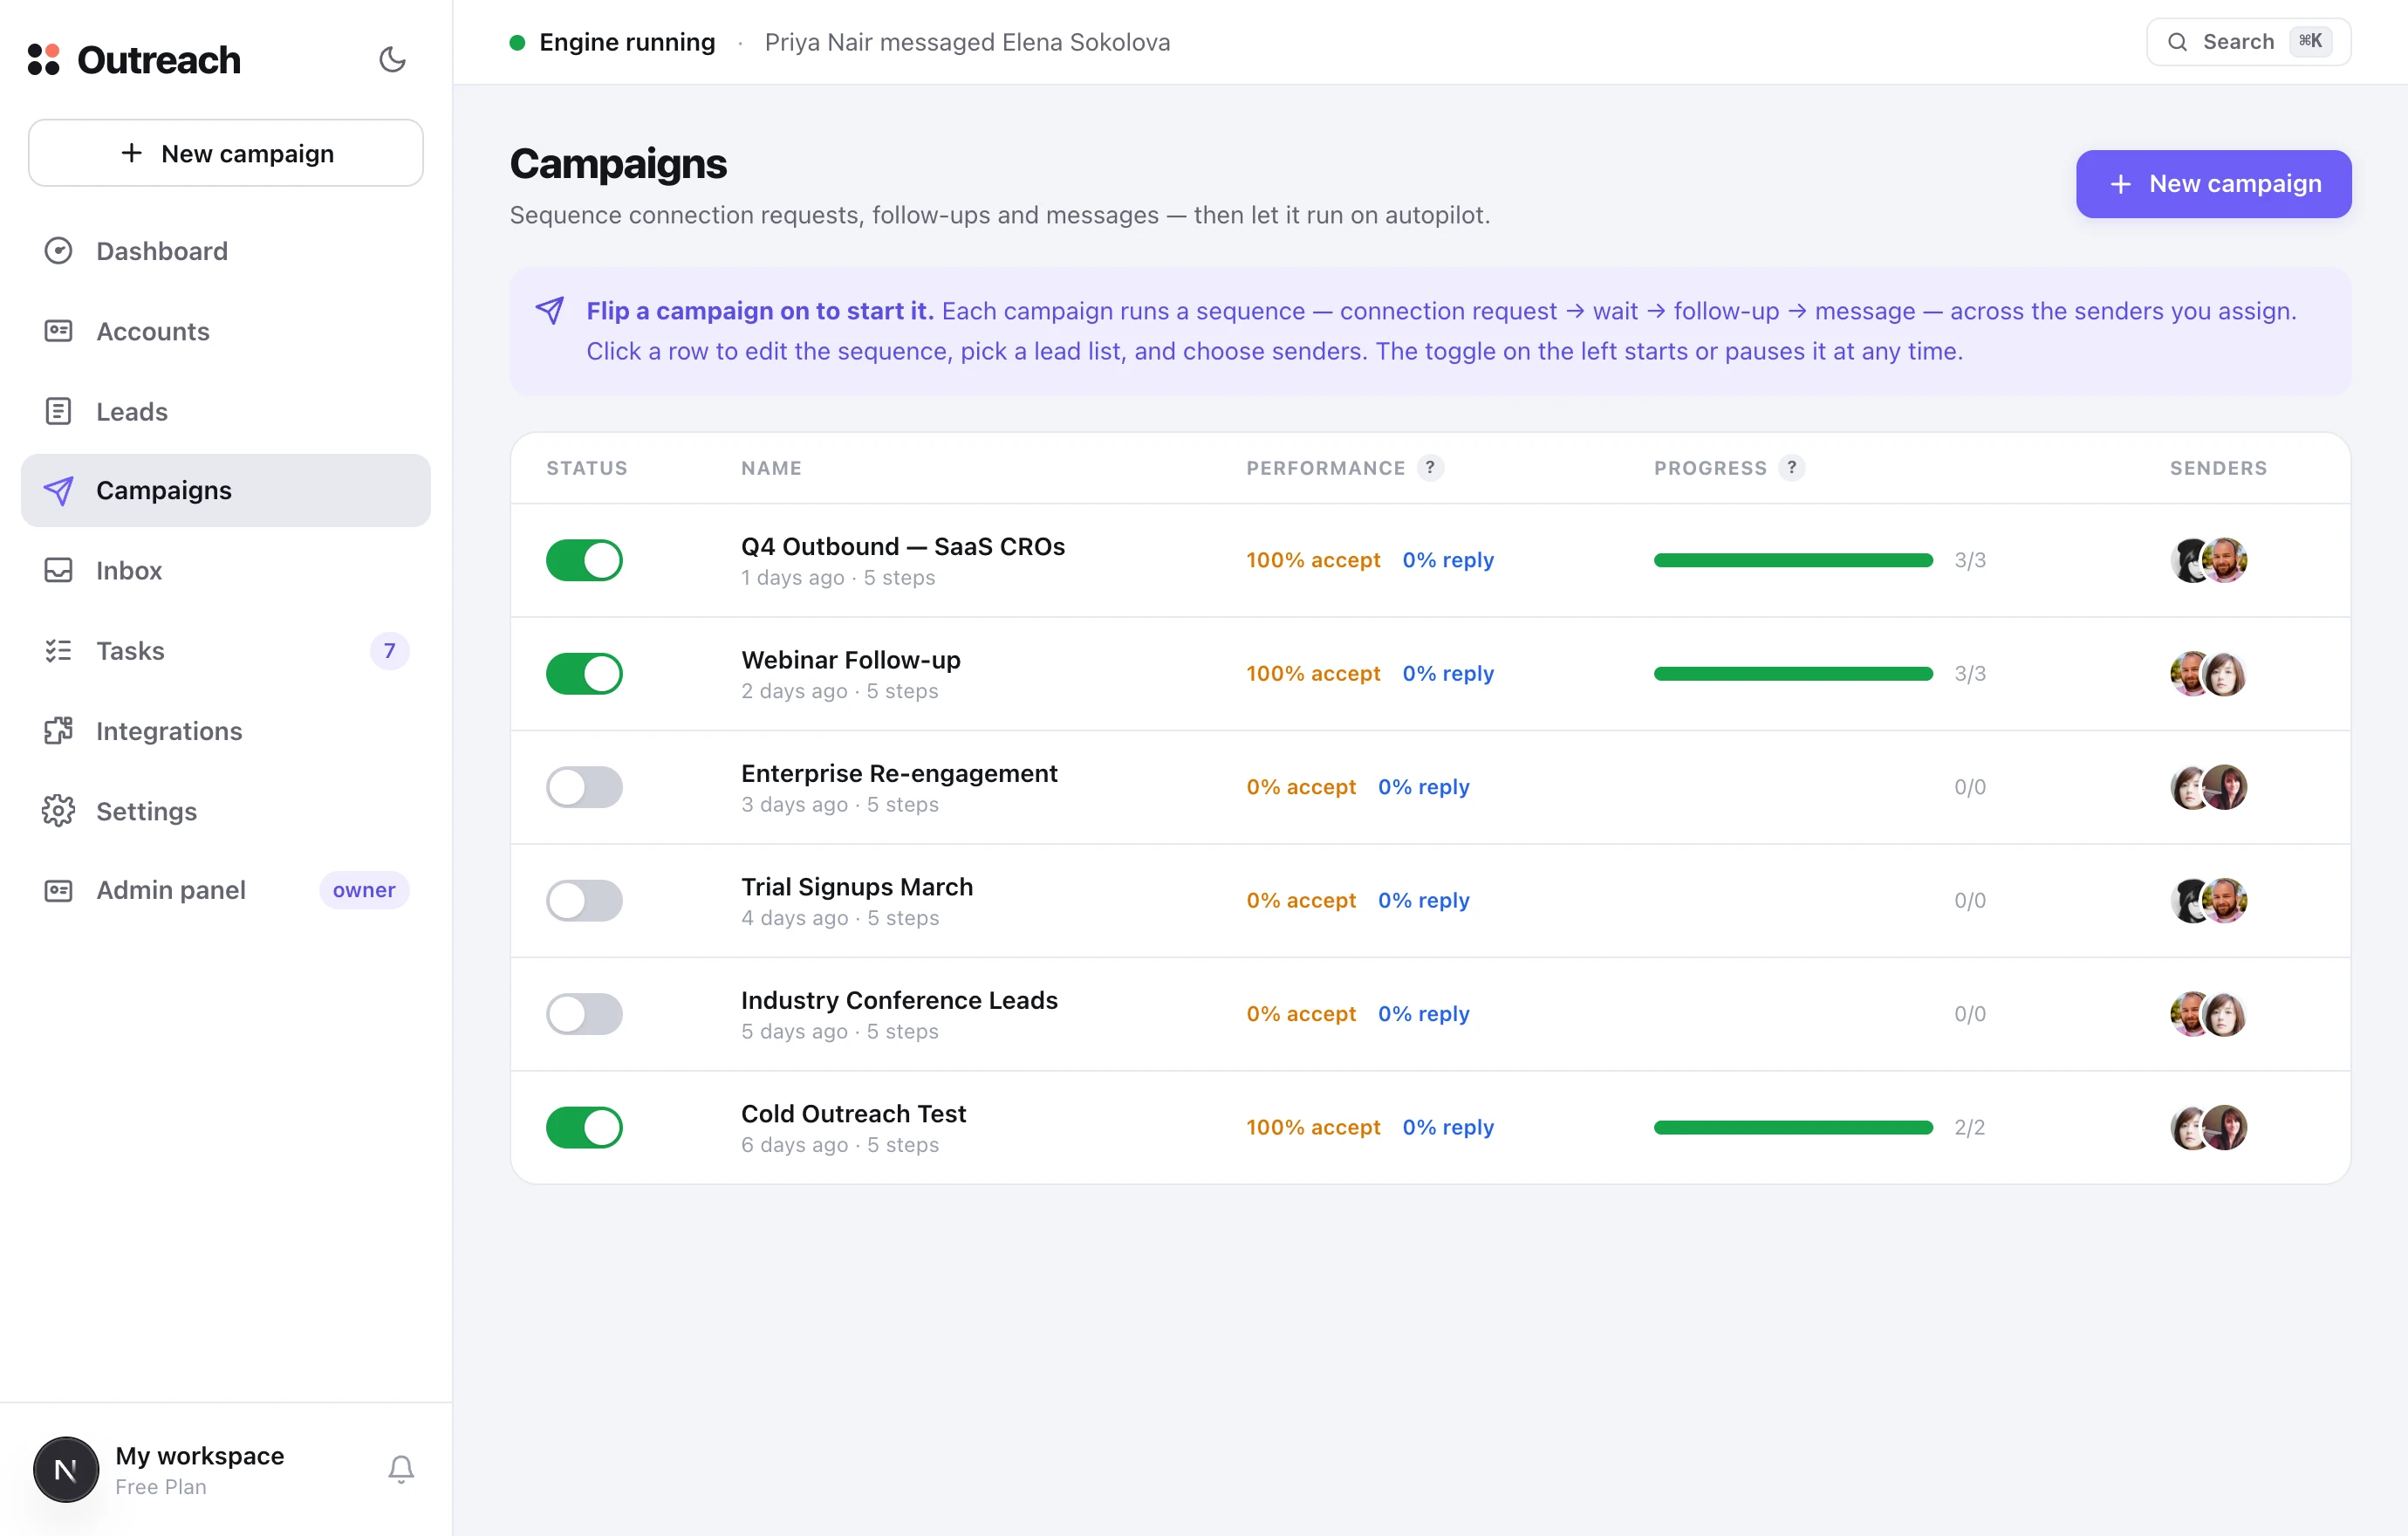Open Cold Outreach Test campaign

point(1430,1128)
